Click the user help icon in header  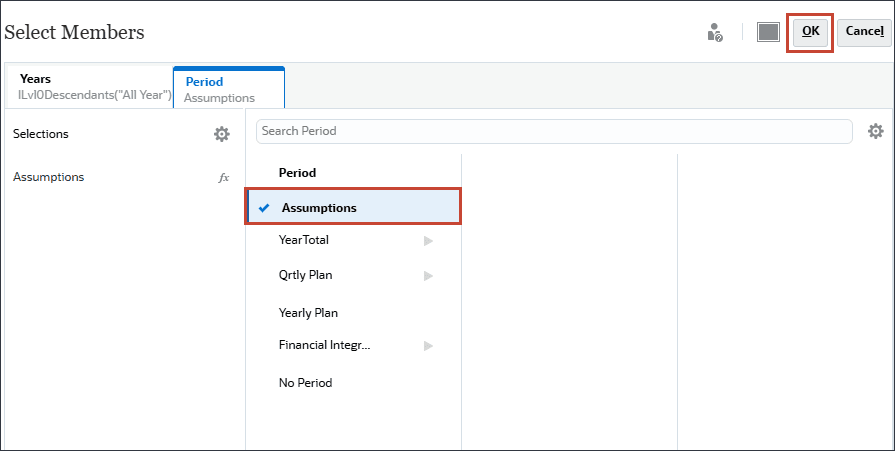tap(714, 32)
